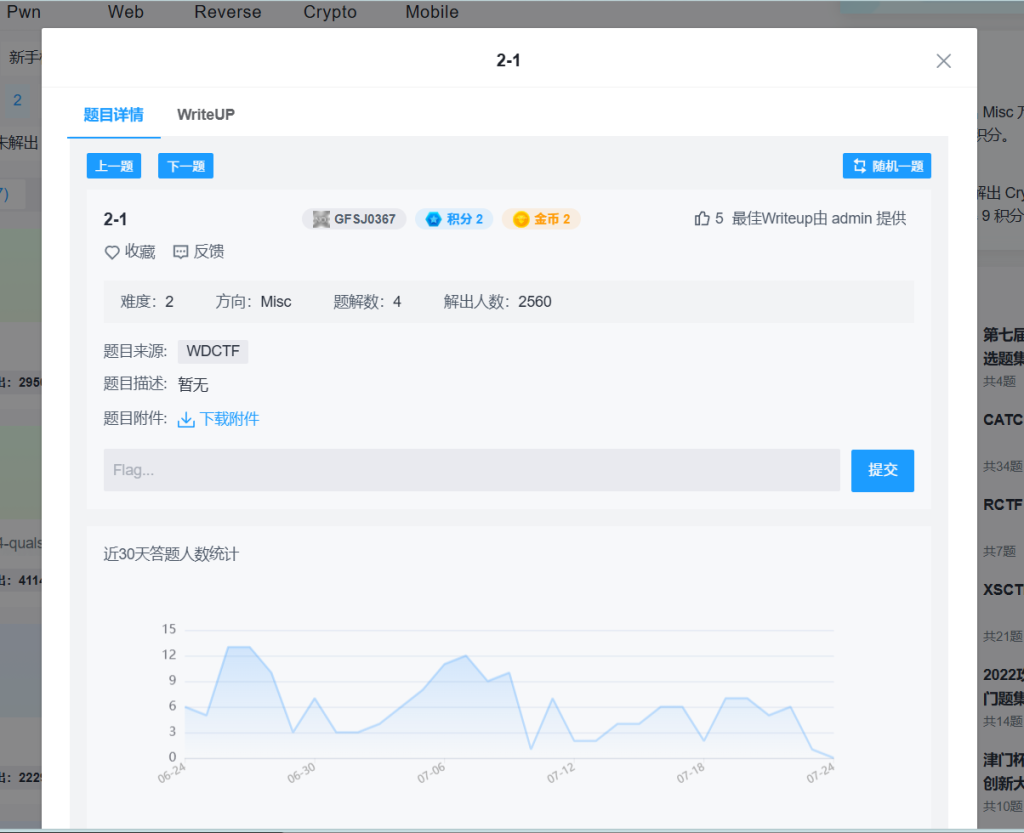
Task: Click the gold coin badge icon
Action: (521, 219)
